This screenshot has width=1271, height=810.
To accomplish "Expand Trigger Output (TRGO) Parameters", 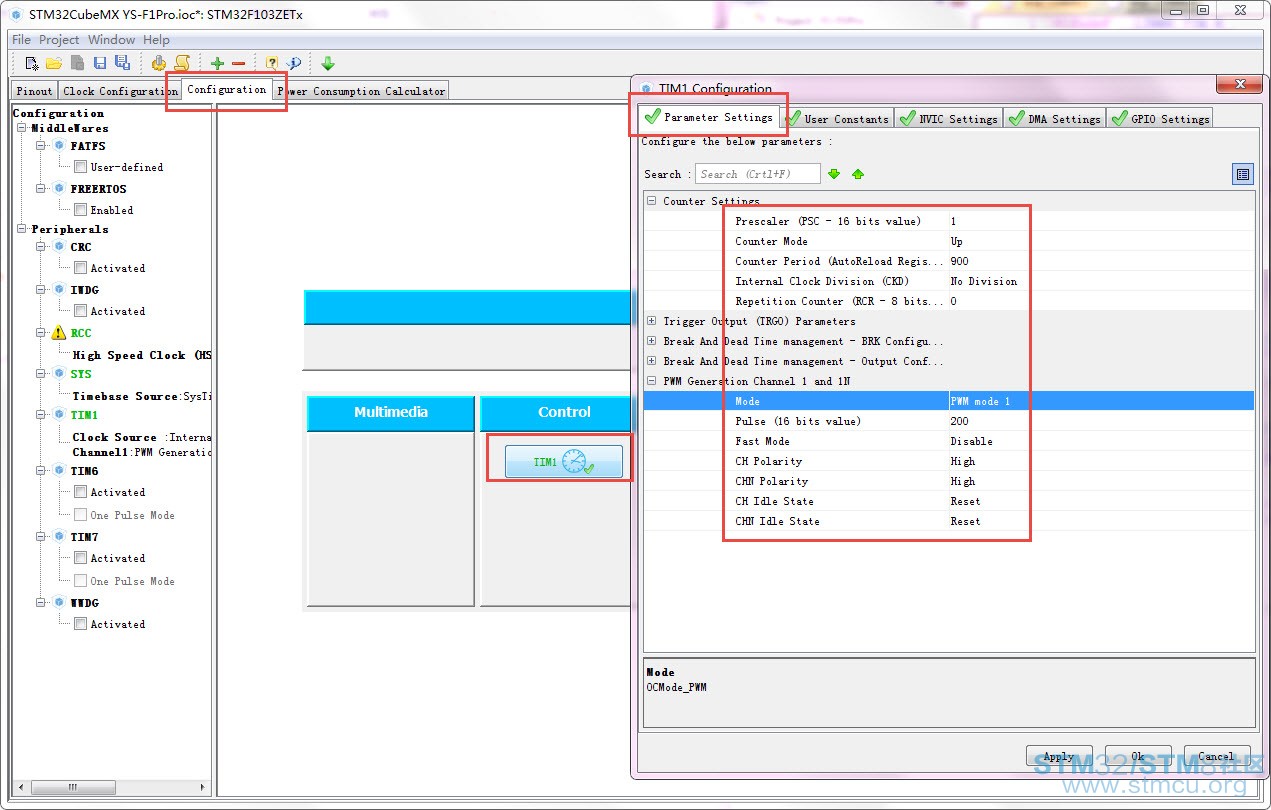I will tap(652, 321).
